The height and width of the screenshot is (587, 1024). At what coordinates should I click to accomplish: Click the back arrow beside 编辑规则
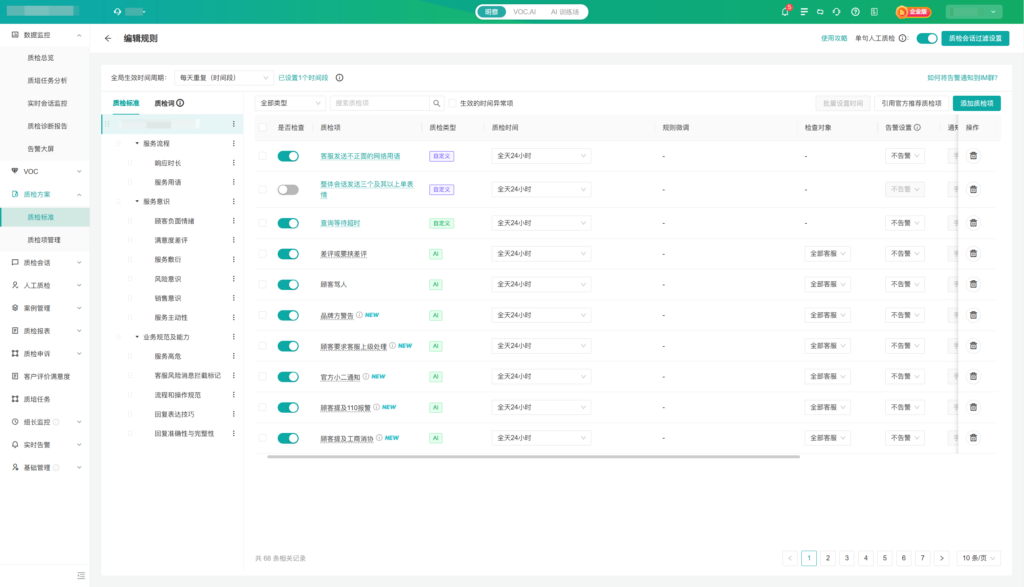[x=108, y=38]
